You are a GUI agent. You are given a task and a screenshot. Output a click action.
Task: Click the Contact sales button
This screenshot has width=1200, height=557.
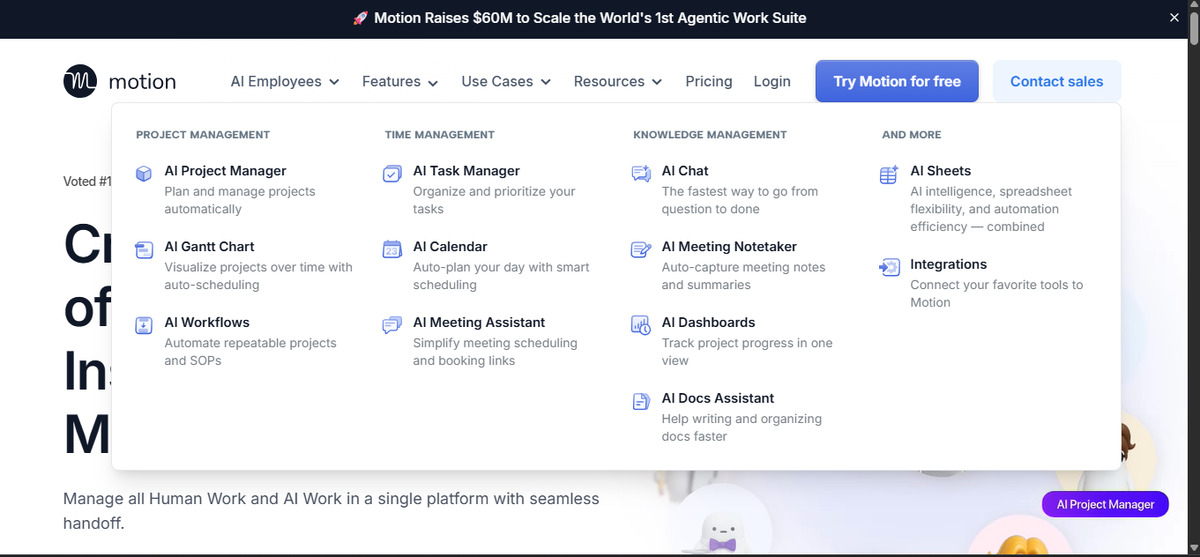coord(1056,82)
